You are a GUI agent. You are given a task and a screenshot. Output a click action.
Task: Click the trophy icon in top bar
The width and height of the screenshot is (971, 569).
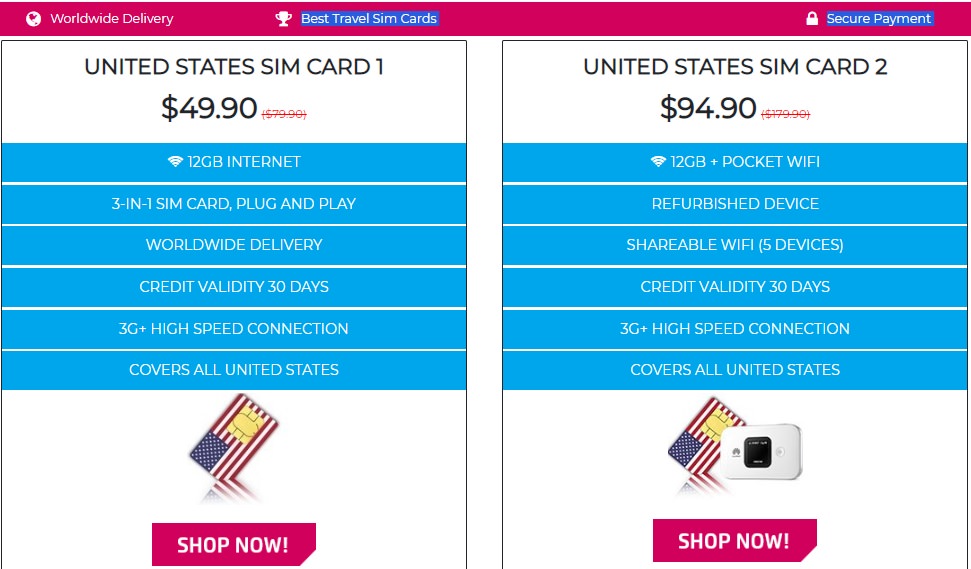coord(284,19)
